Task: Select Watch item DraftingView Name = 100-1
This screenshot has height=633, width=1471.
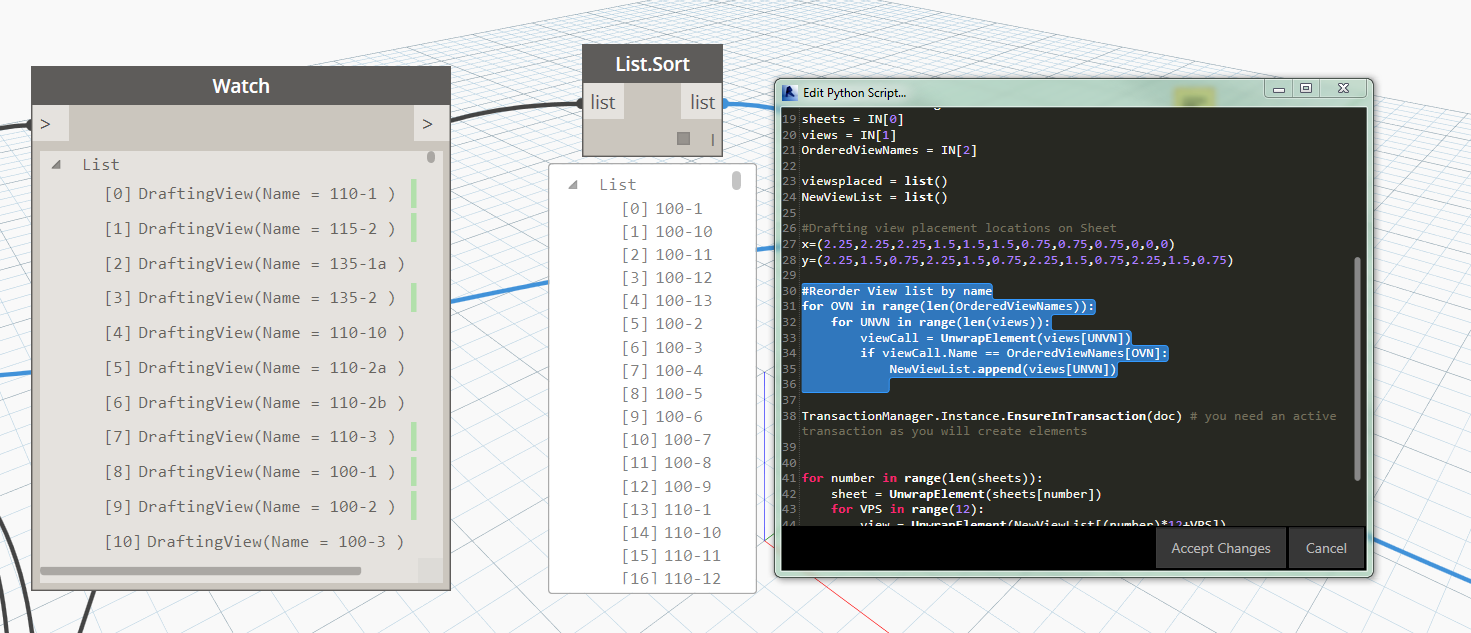Action: tap(250, 472)
